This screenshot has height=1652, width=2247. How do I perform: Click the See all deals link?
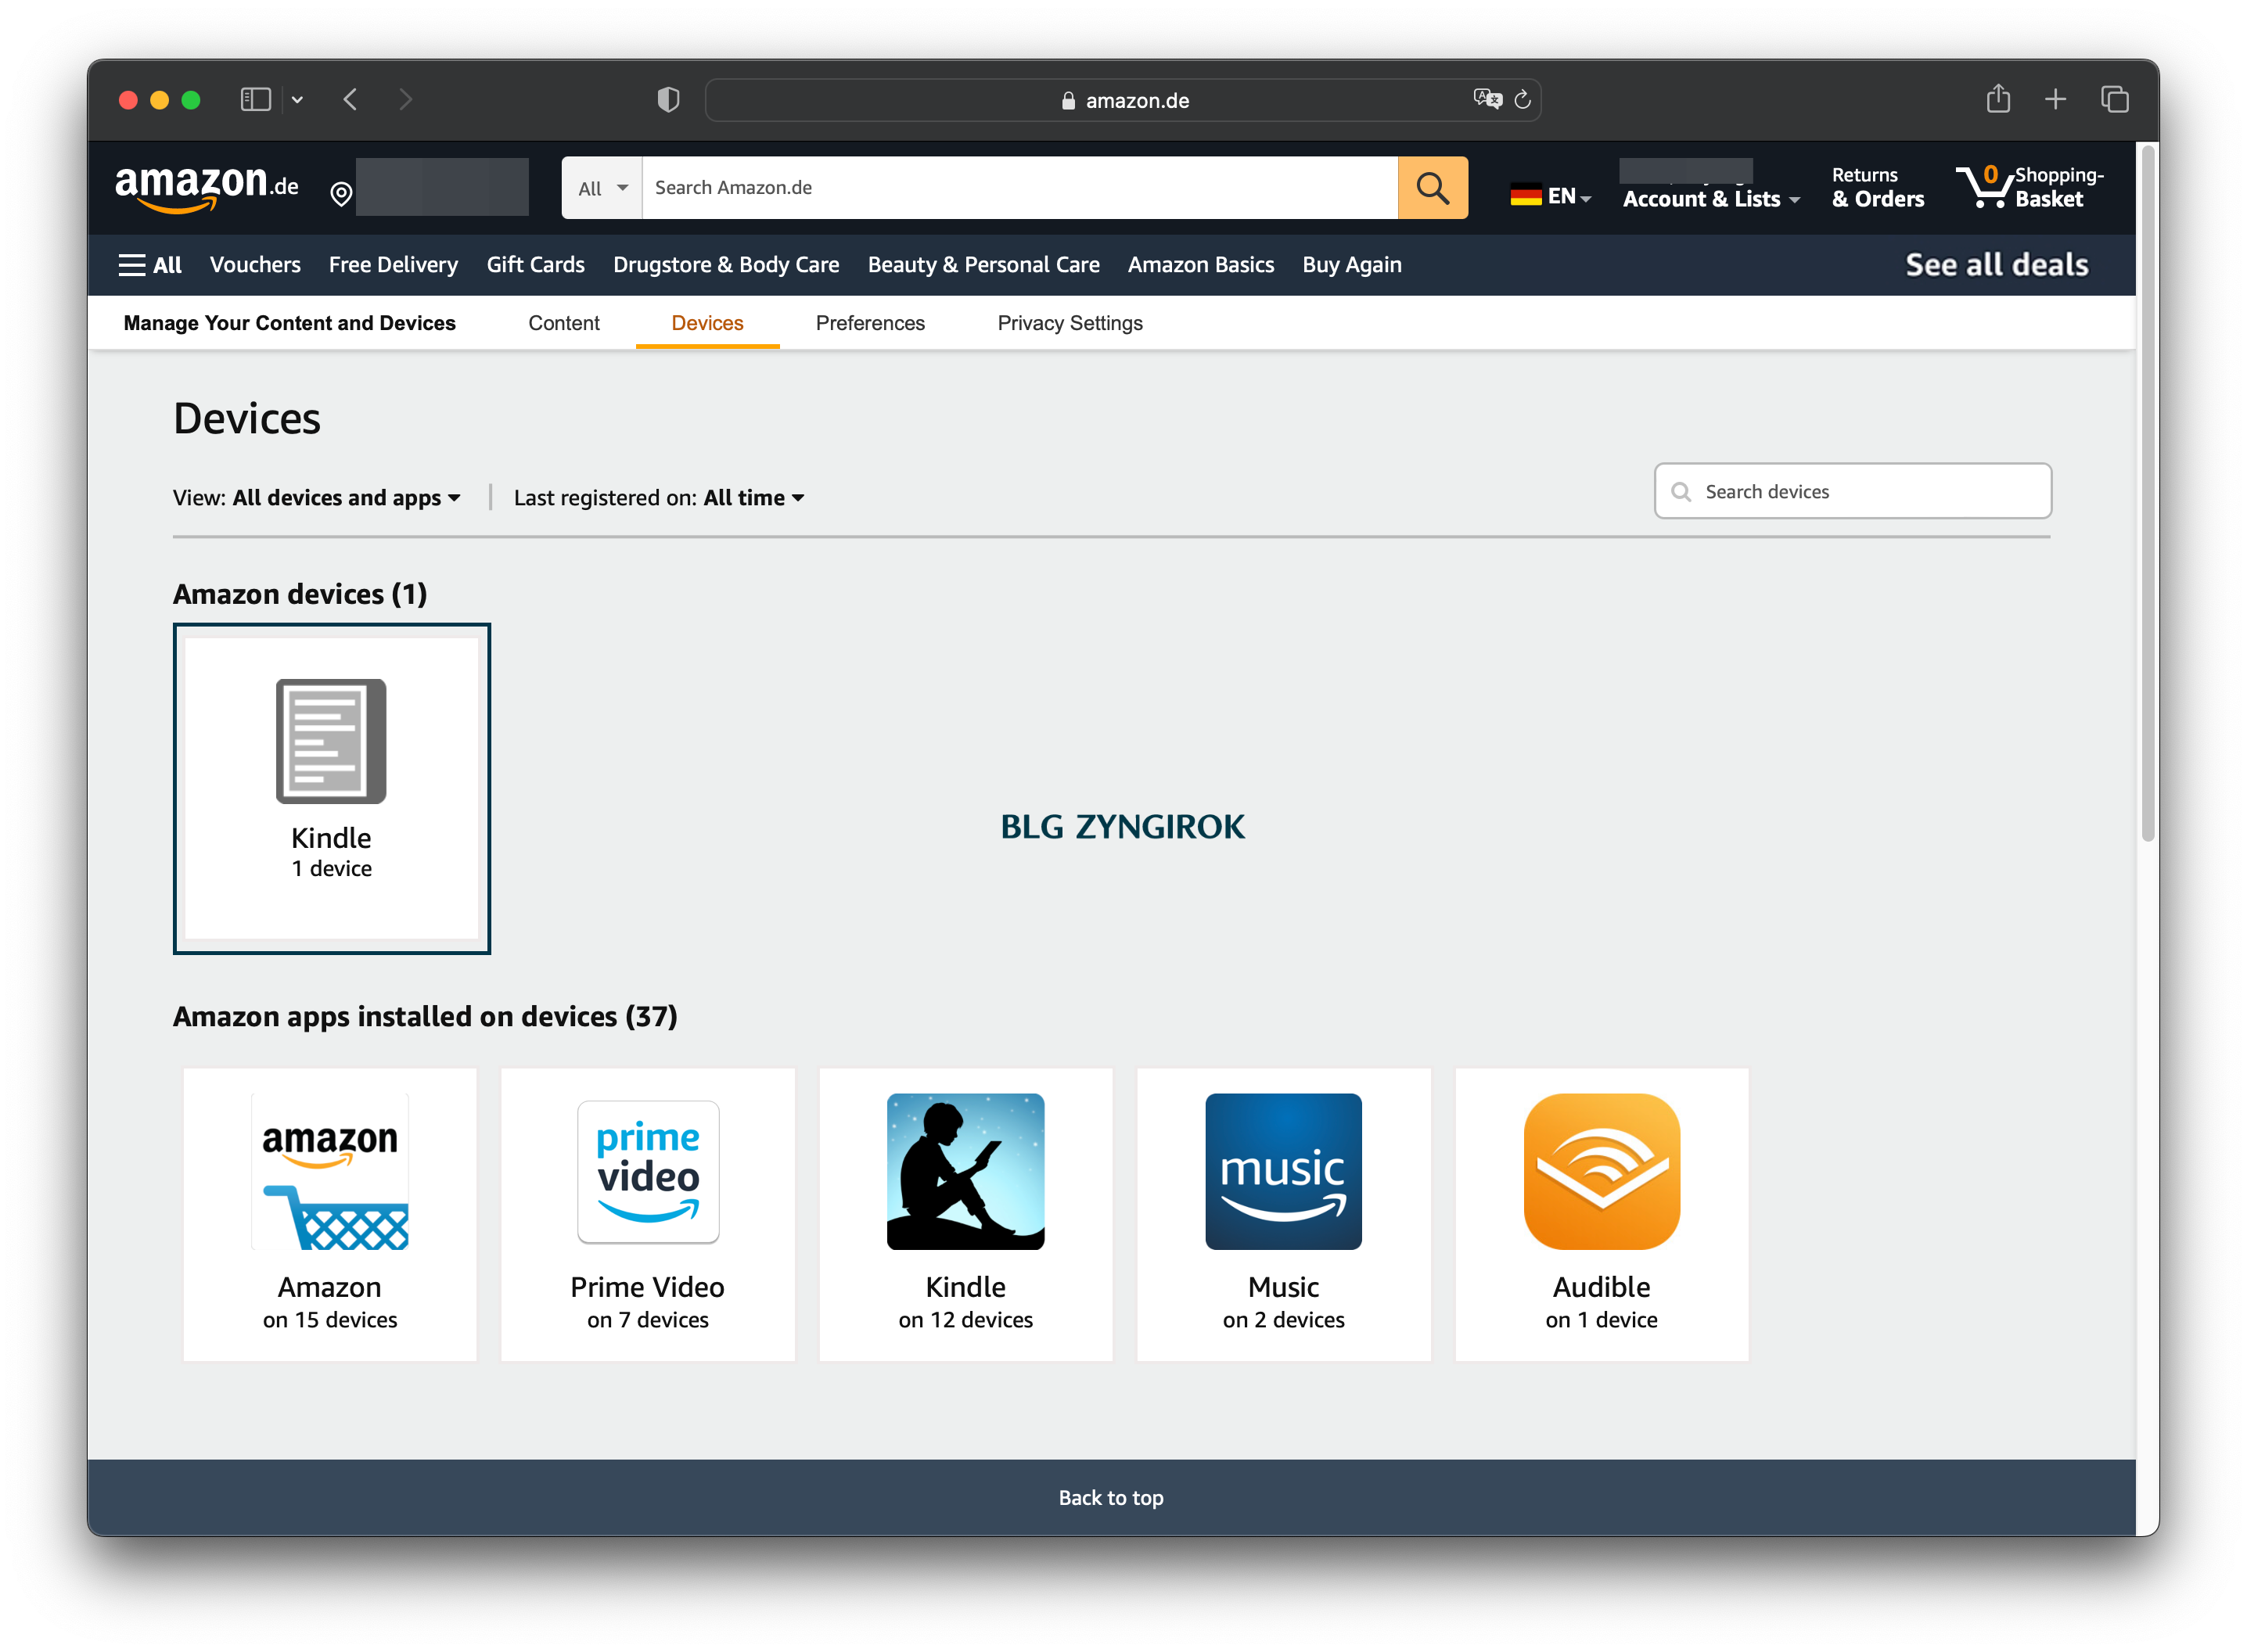click(x=1996, y=265)
